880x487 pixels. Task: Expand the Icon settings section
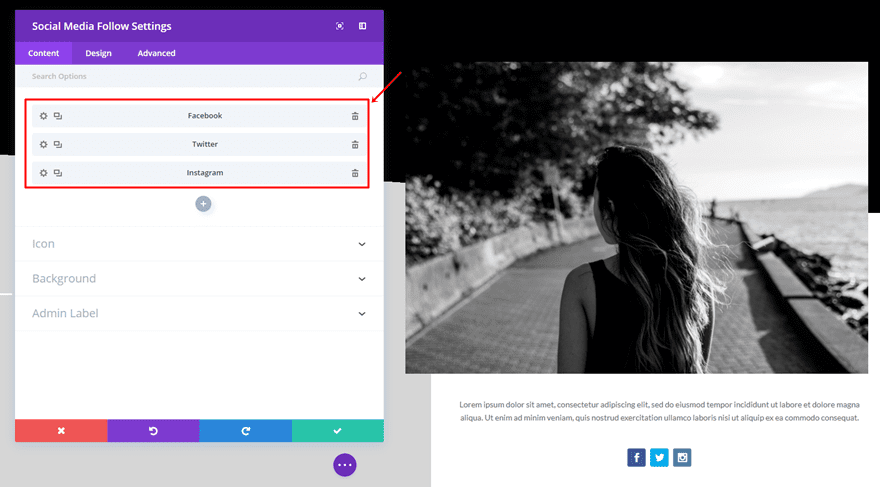click(199, 244)
